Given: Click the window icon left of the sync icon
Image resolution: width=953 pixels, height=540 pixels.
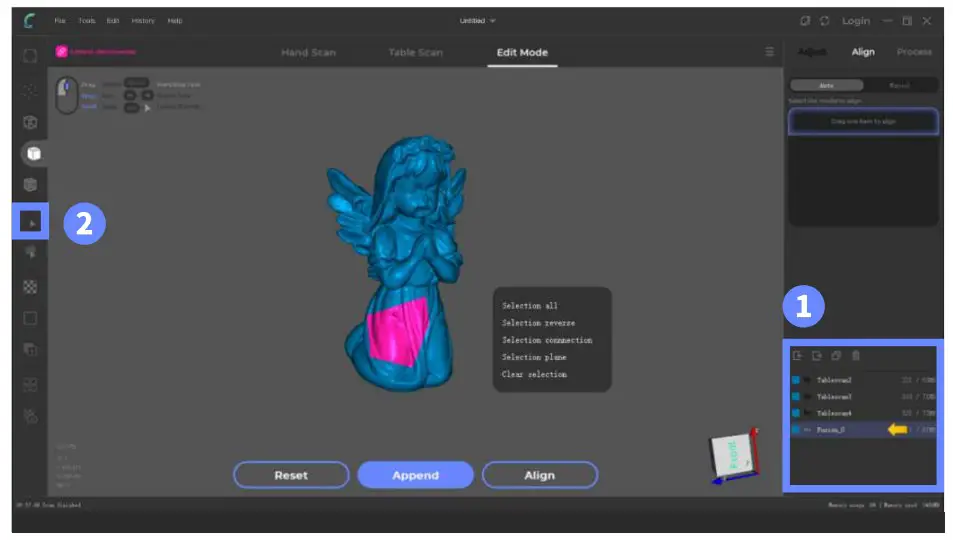Looking at the screenshot, I should point(805,21).
